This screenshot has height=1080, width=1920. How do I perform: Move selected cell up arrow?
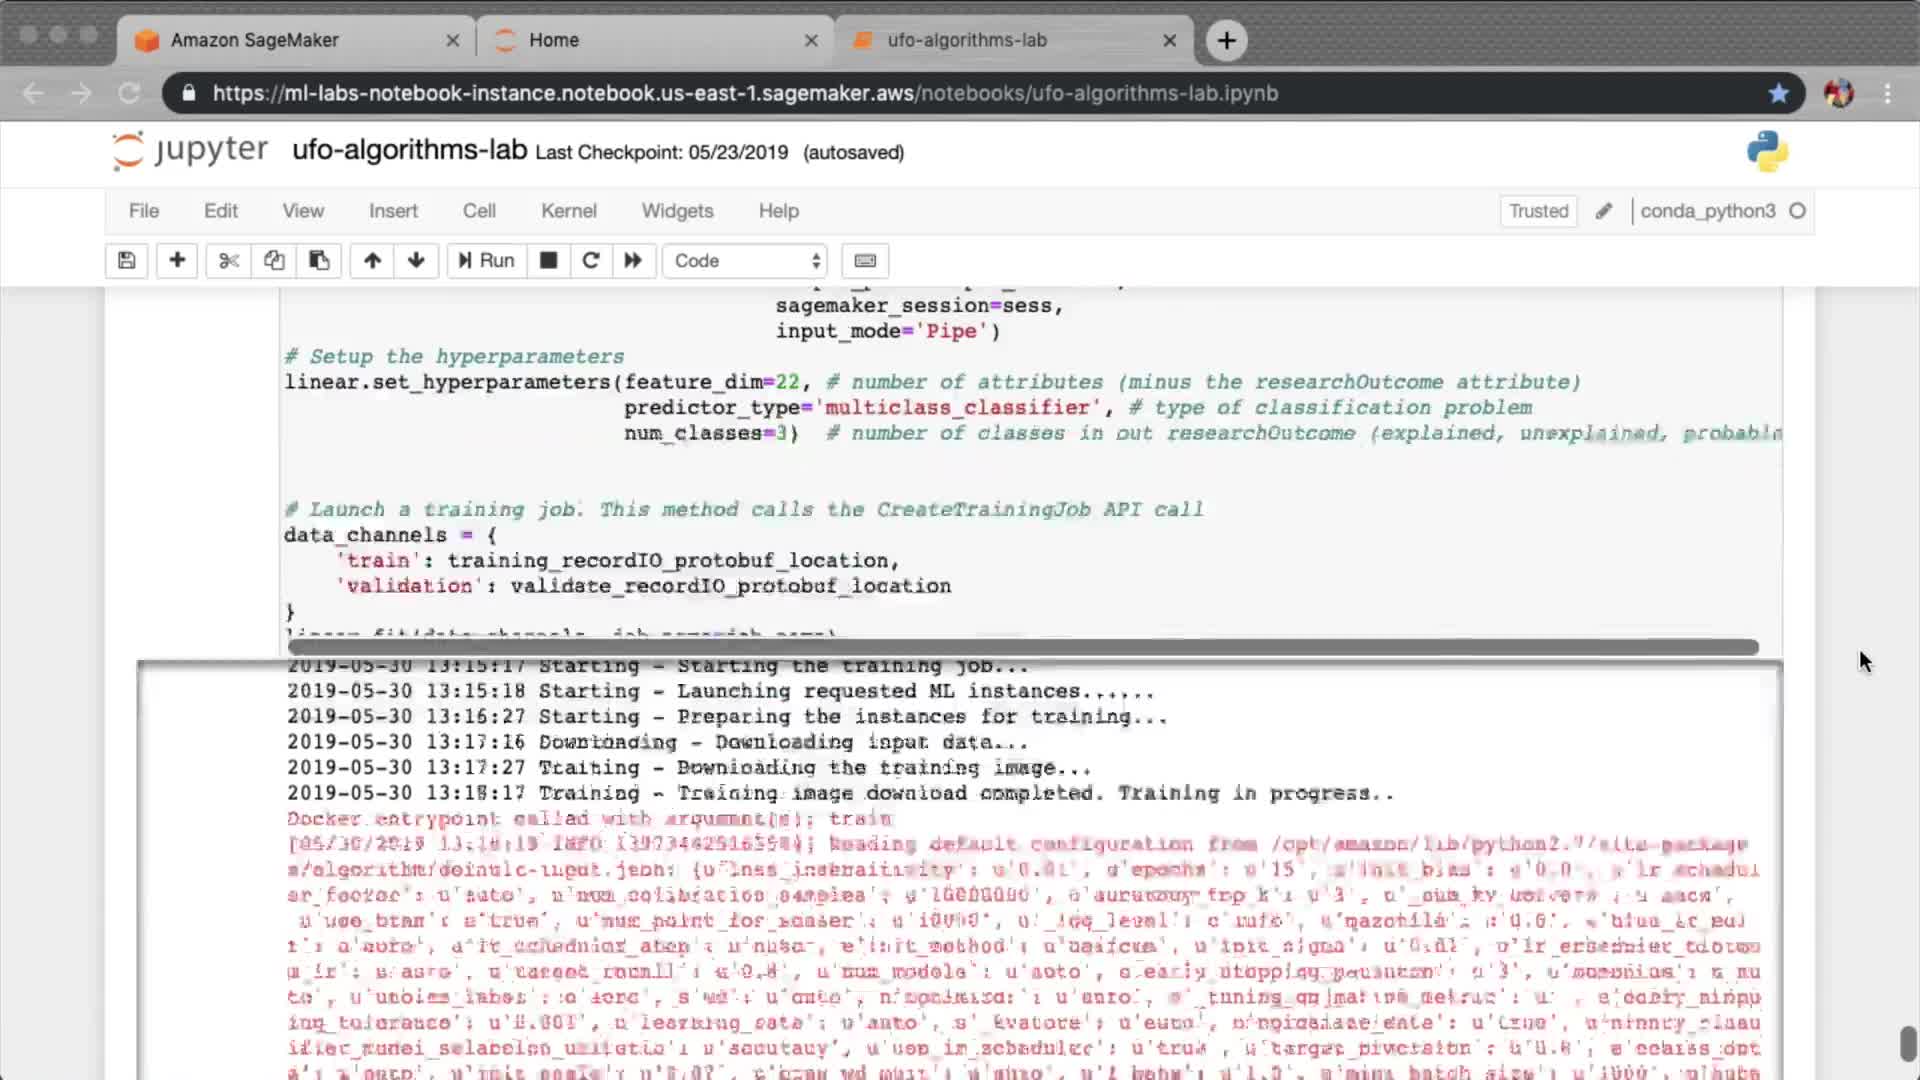coord(372,261)
